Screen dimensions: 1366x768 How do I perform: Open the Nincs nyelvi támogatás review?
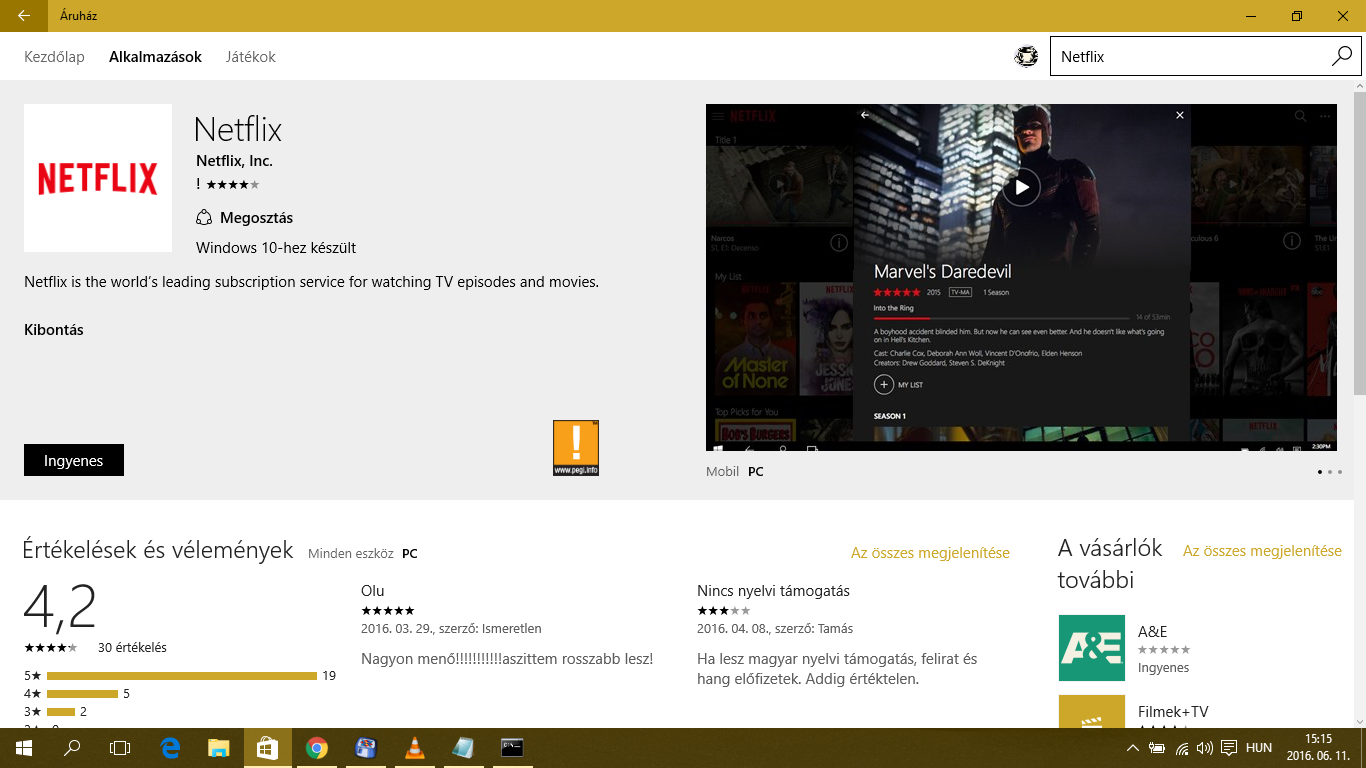click(773, 591)
